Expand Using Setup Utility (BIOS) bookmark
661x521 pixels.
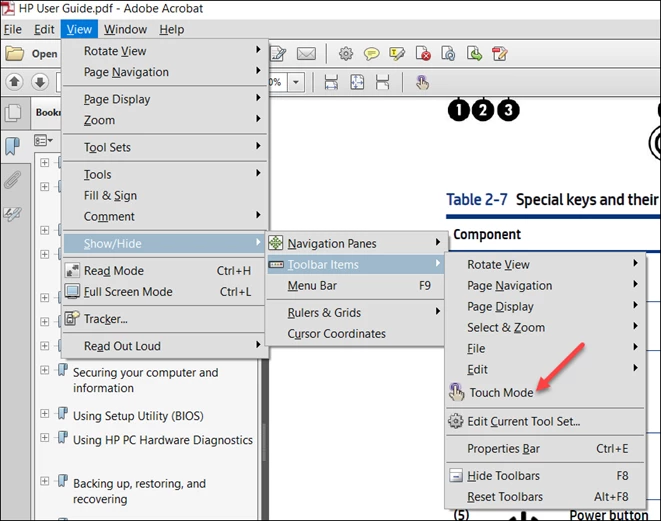click(44, 413)
